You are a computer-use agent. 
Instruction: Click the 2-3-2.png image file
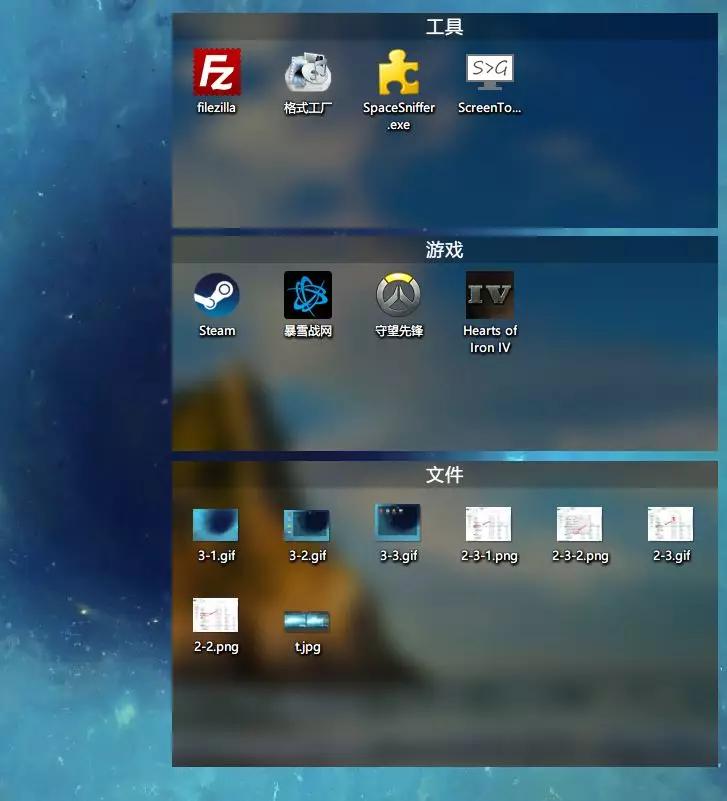click(580, 524)
